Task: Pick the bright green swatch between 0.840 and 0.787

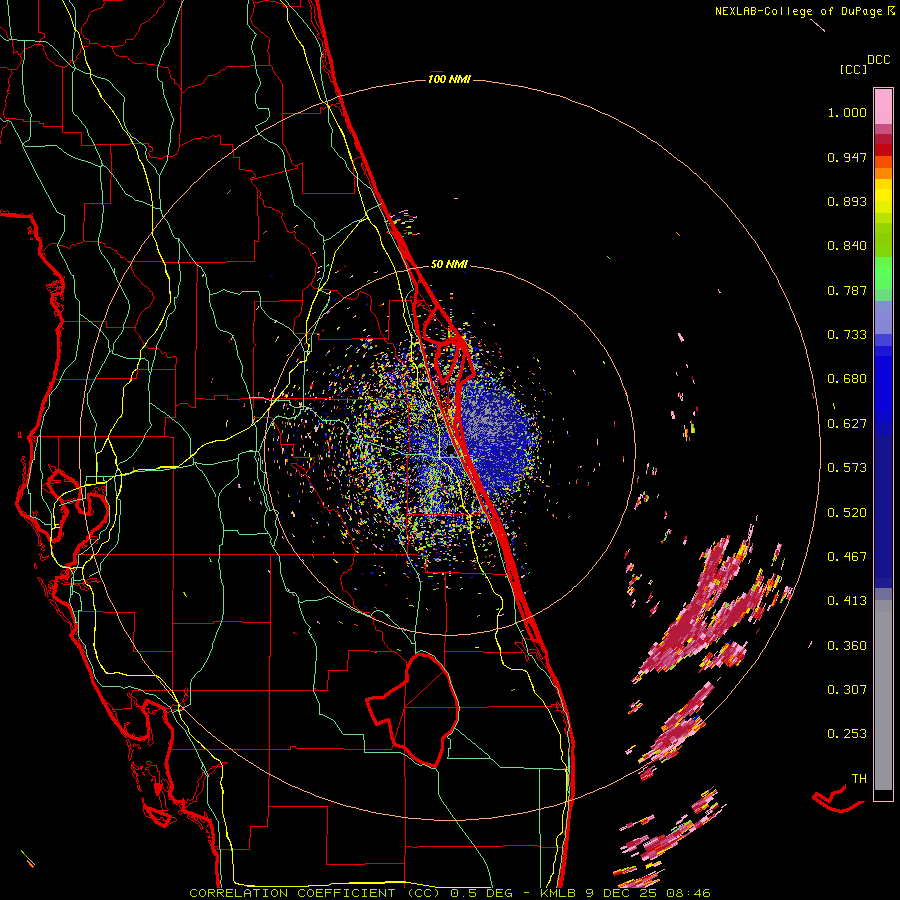Action: (x=883, y=273)
